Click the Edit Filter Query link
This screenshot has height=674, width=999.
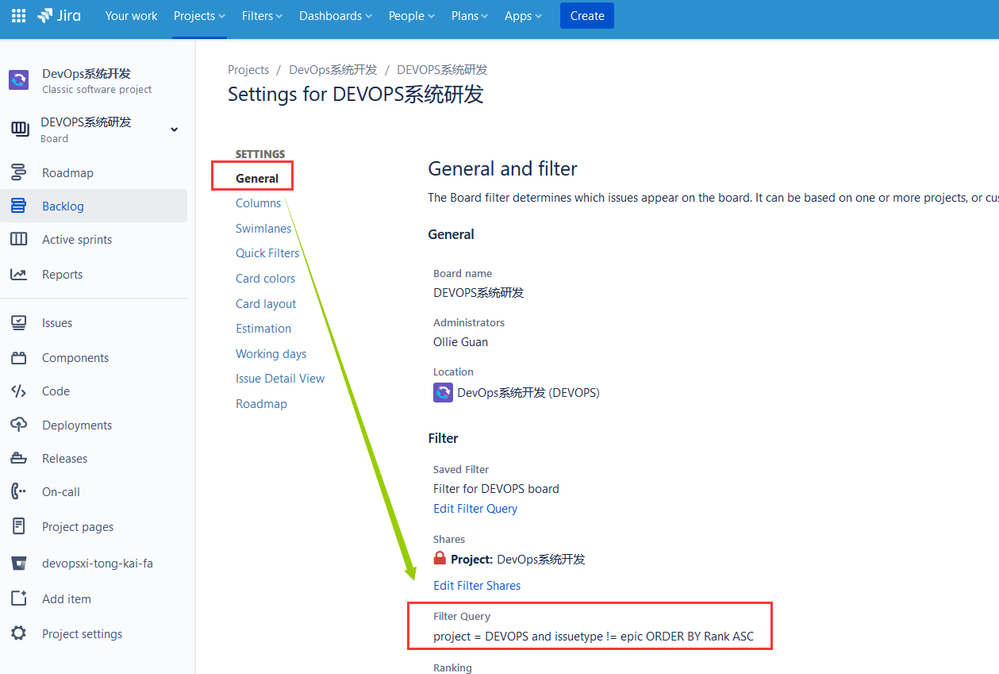click(x=475, y=509)
